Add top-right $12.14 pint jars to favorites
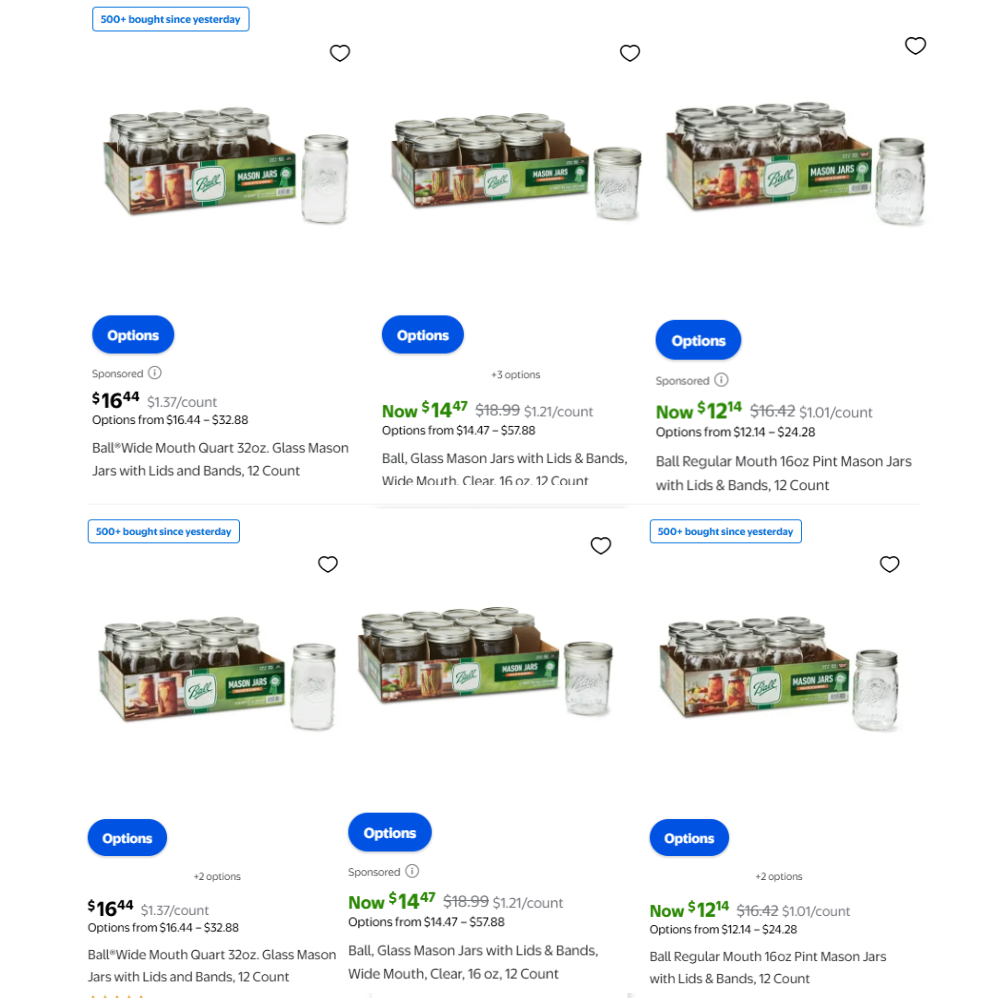Screen dimensions: 1000x1000 [x=915, y=46]
